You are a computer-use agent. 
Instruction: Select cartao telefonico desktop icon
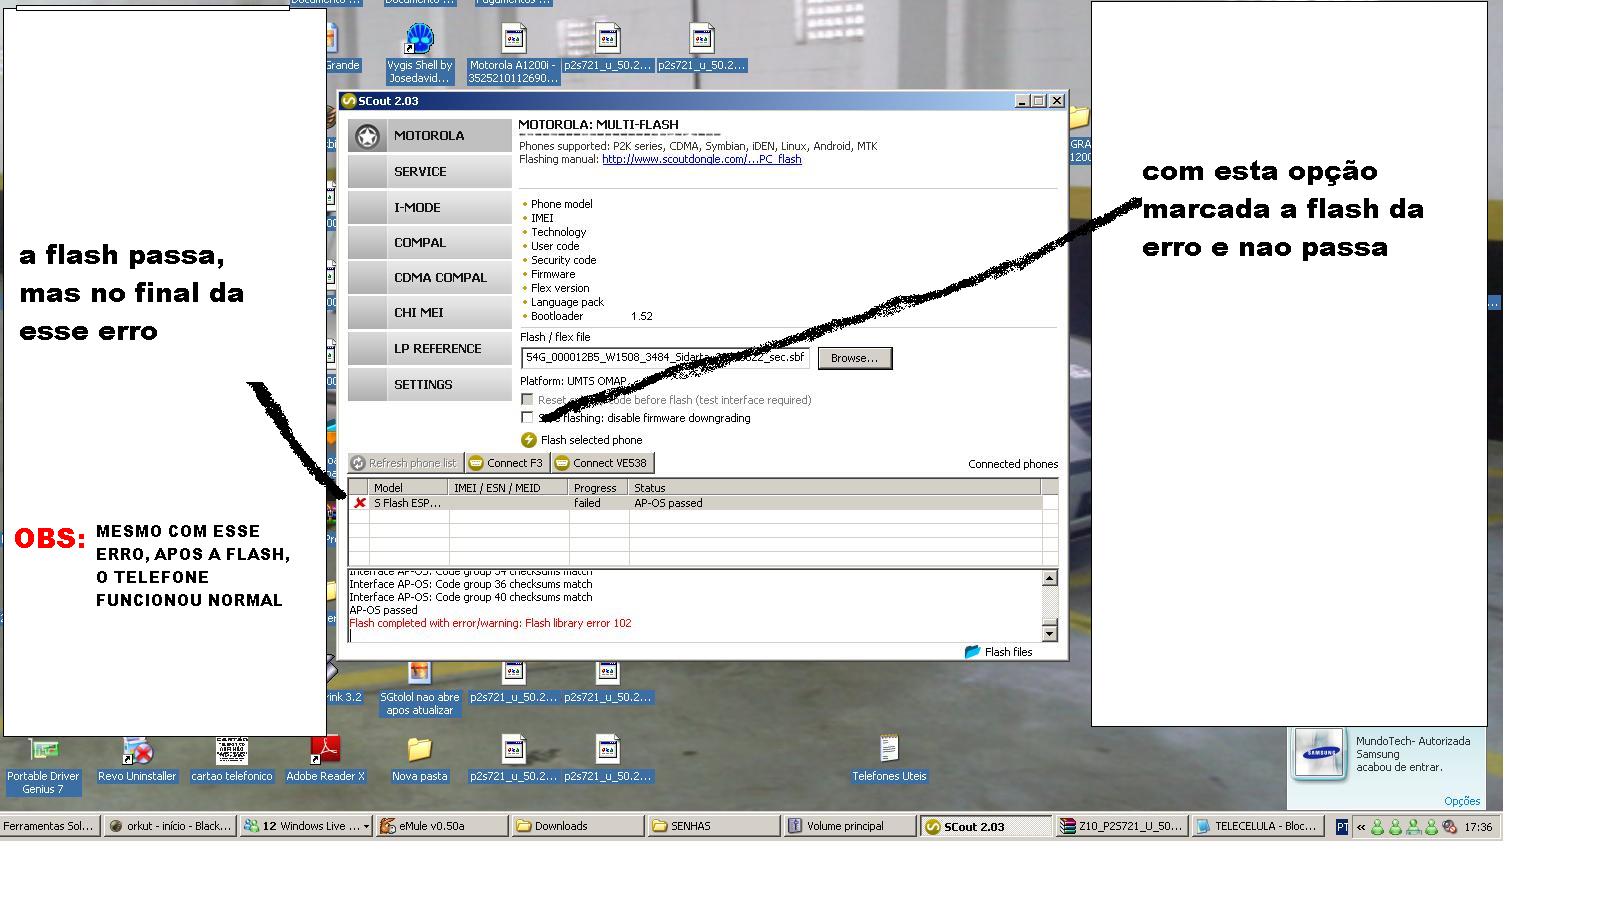point(232,761)
